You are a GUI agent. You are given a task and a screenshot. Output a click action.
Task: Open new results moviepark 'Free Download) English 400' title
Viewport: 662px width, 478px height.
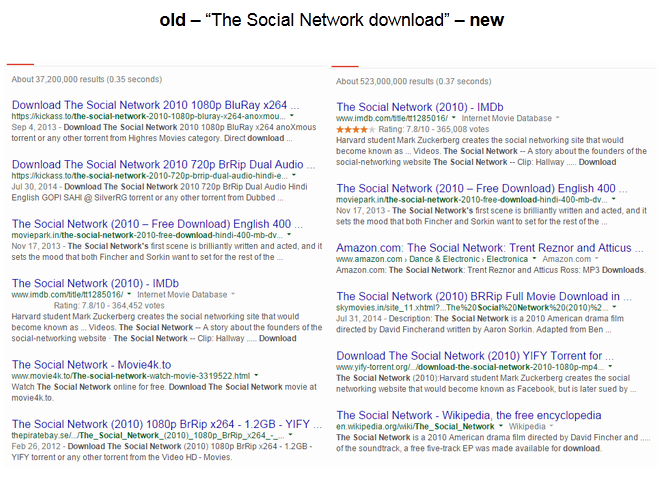click(x=482, y=188)
